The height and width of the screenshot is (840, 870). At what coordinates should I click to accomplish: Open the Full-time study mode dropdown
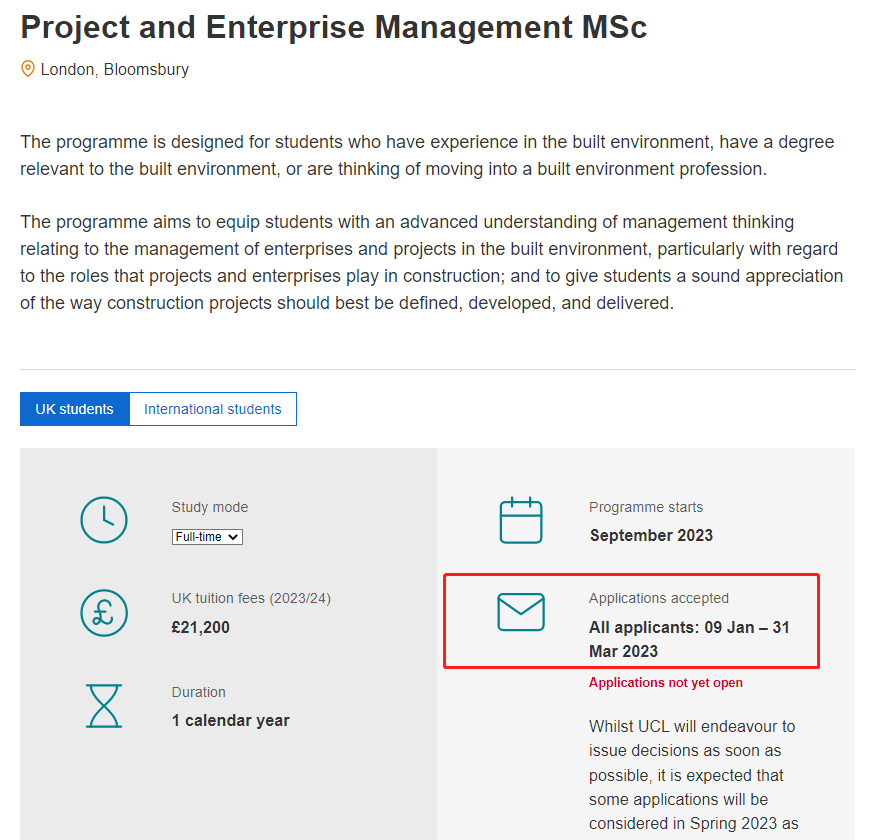pos(207,537)
